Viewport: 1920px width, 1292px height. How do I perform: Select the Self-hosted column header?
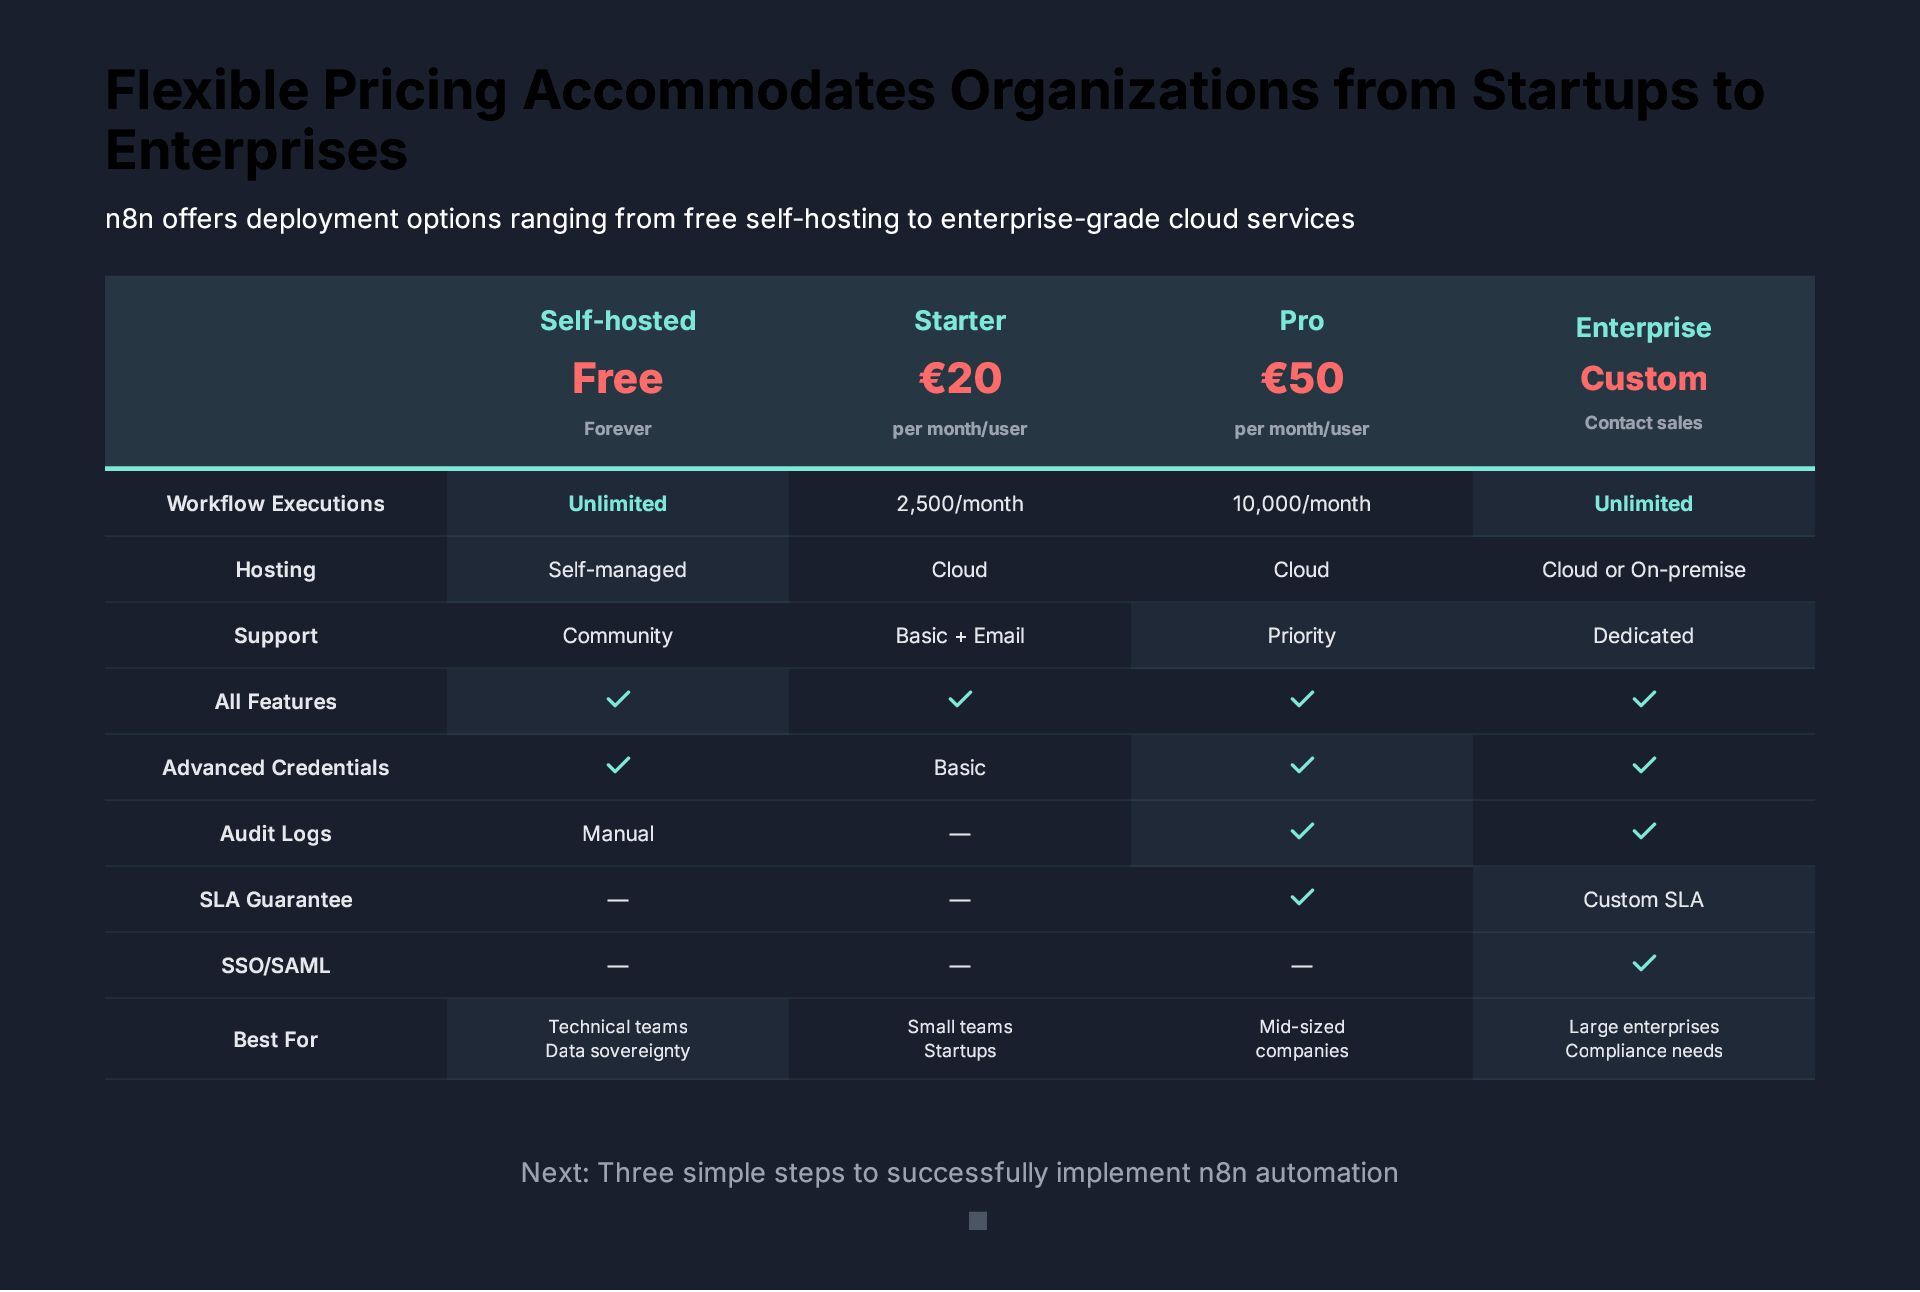[618, 320]
